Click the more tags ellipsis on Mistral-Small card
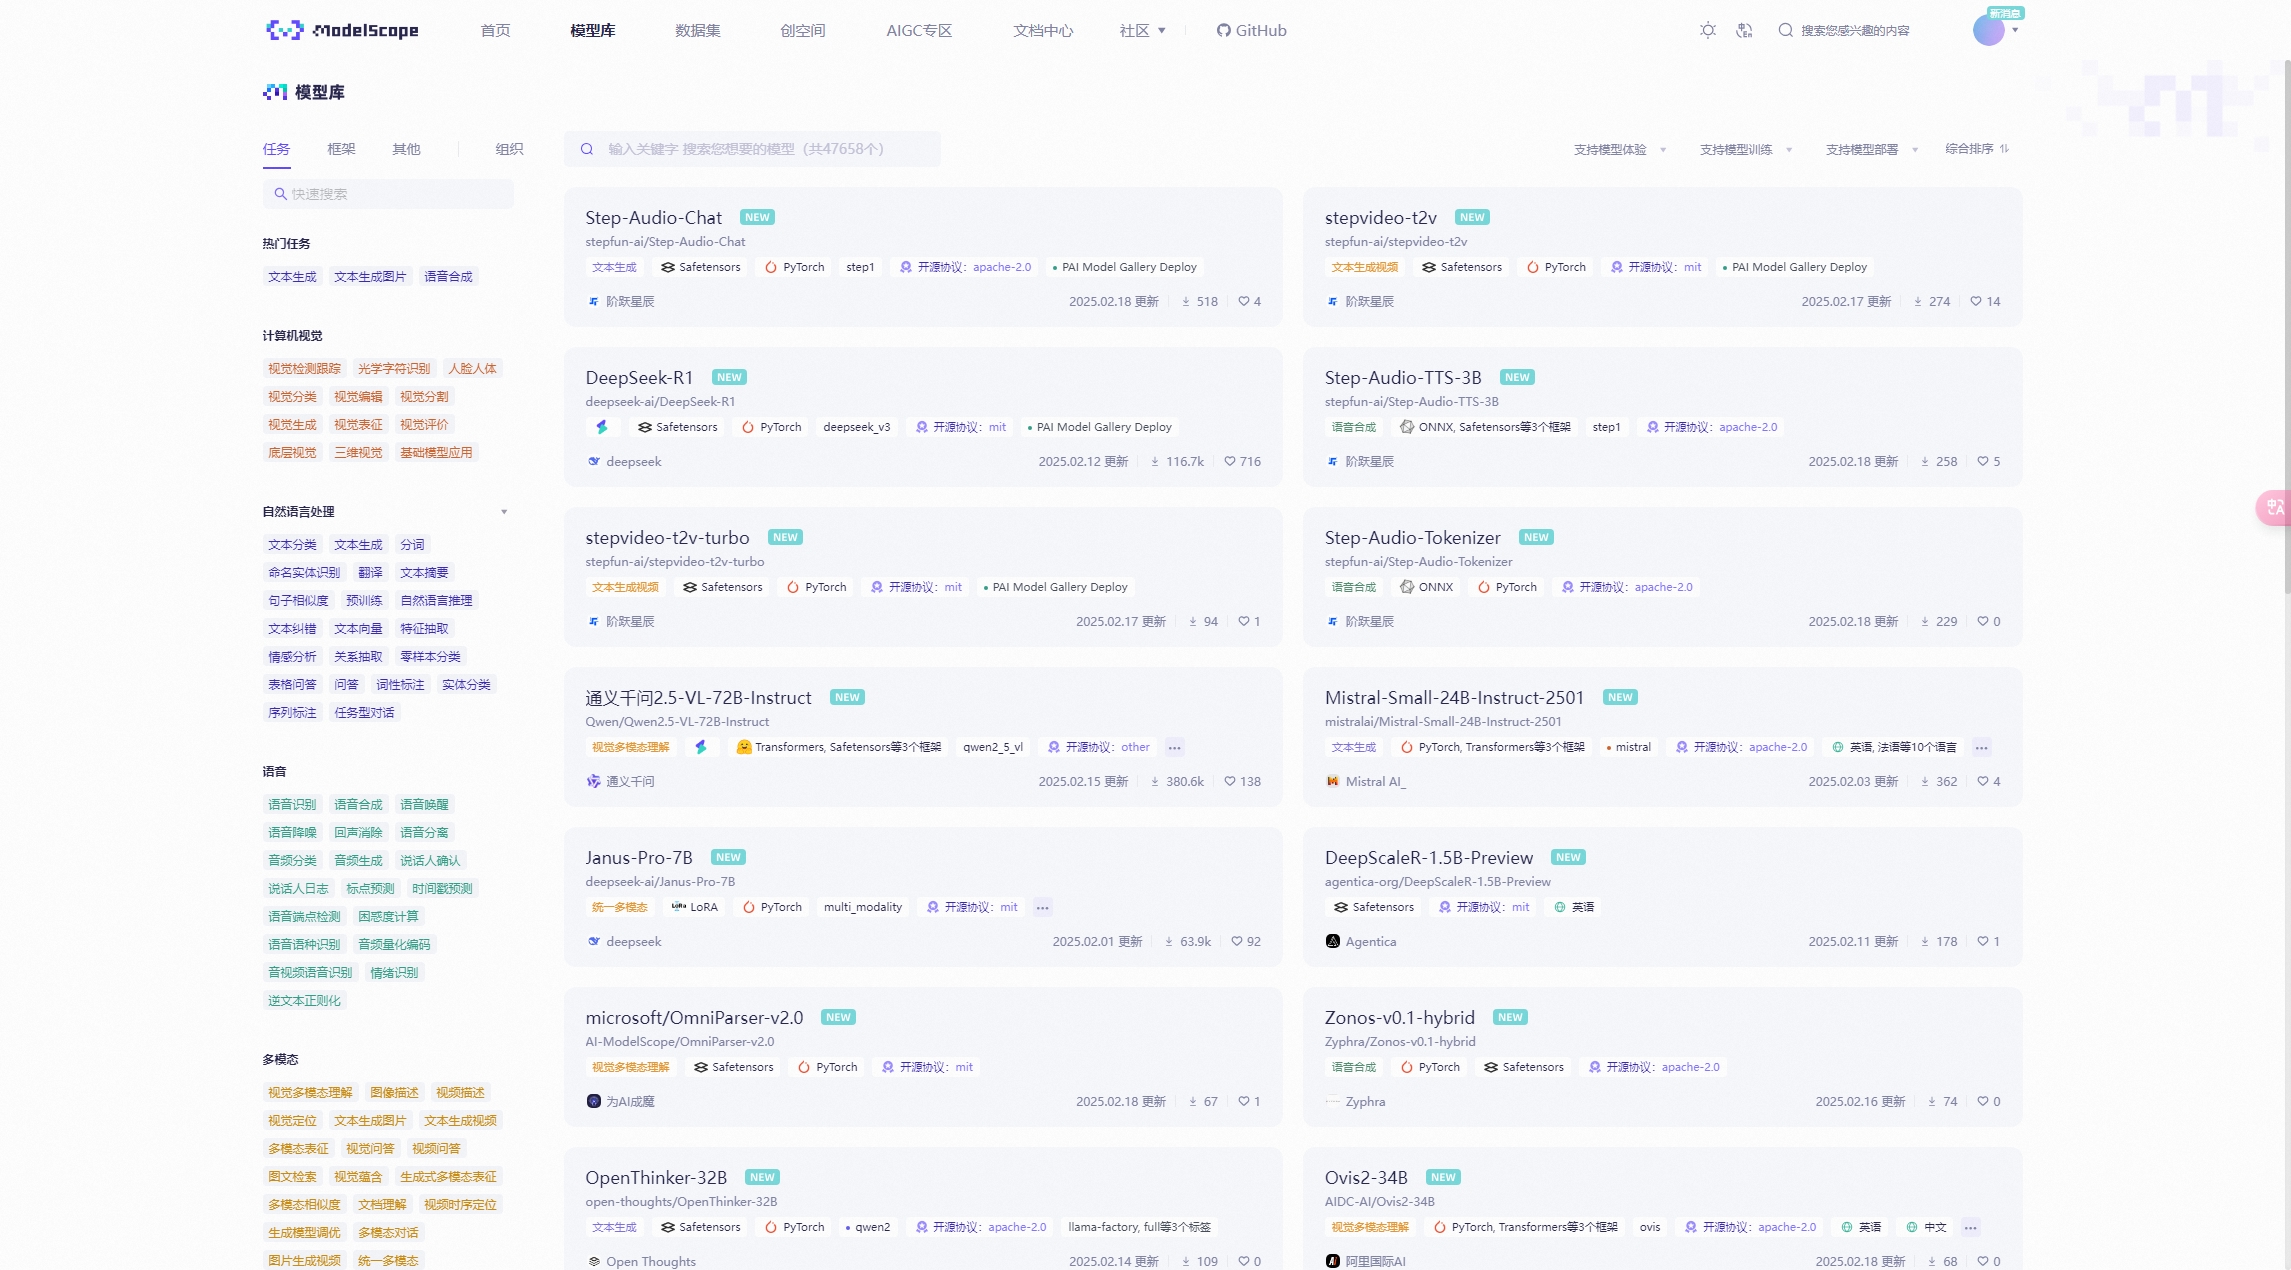Screen dimensions: 2291x1270 (x=1982, y=747)
